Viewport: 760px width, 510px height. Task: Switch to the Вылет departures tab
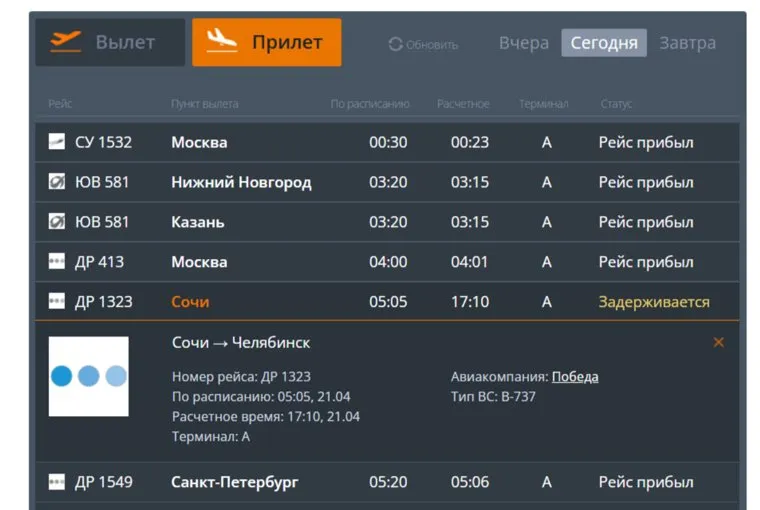click(110, 42)
